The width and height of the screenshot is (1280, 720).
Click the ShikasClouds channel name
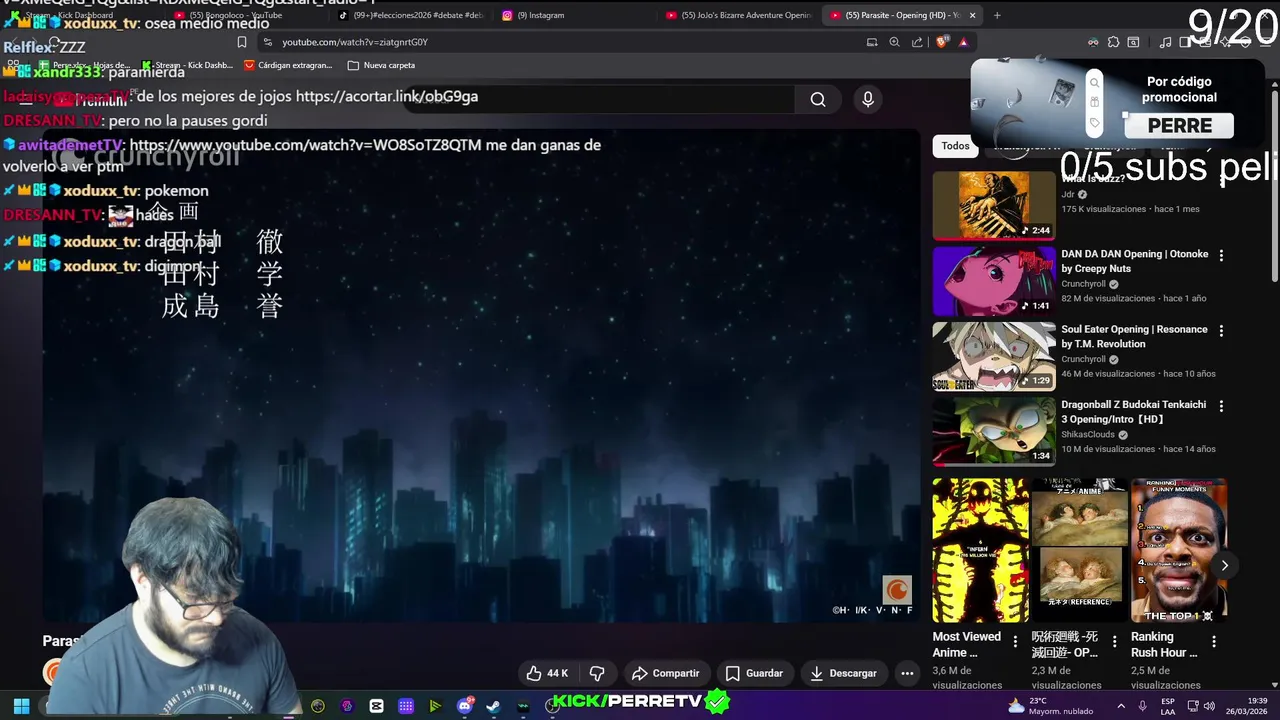[1088, 435]
